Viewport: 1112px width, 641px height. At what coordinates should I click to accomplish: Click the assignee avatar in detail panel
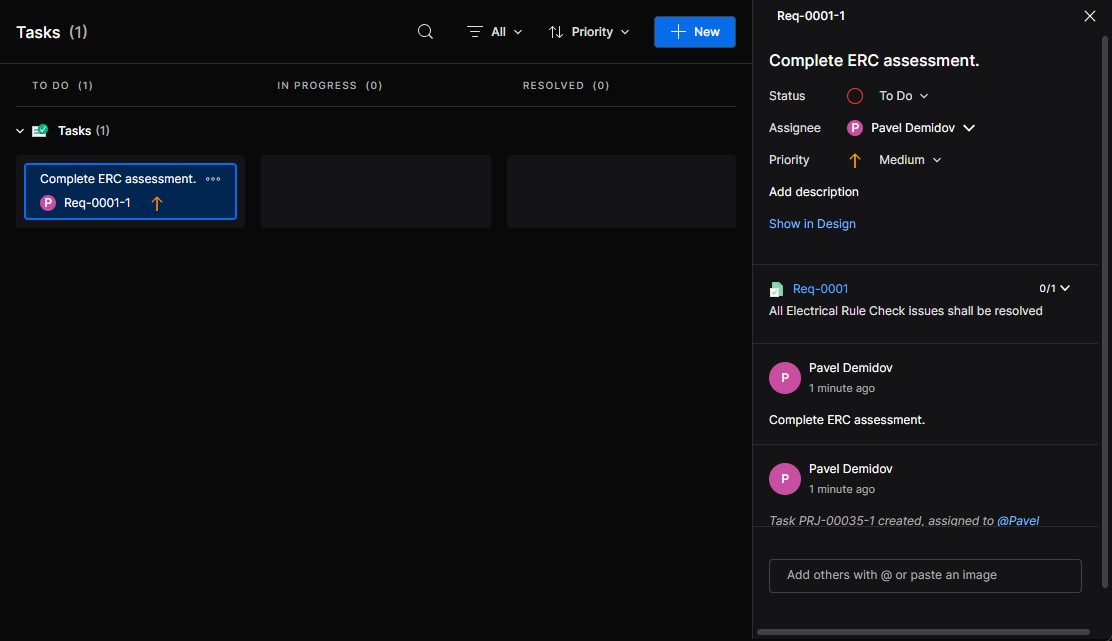855,128
